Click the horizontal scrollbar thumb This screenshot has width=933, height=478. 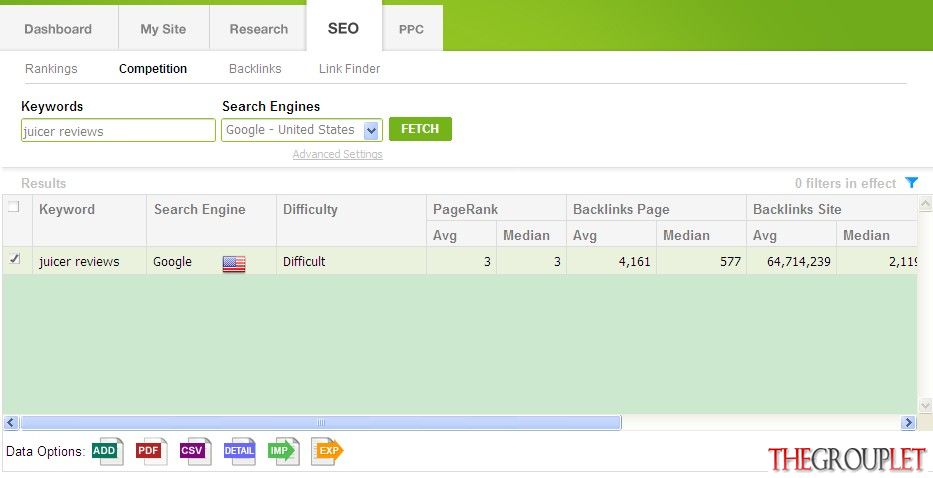pyautogui.click(x=321, y=423)
